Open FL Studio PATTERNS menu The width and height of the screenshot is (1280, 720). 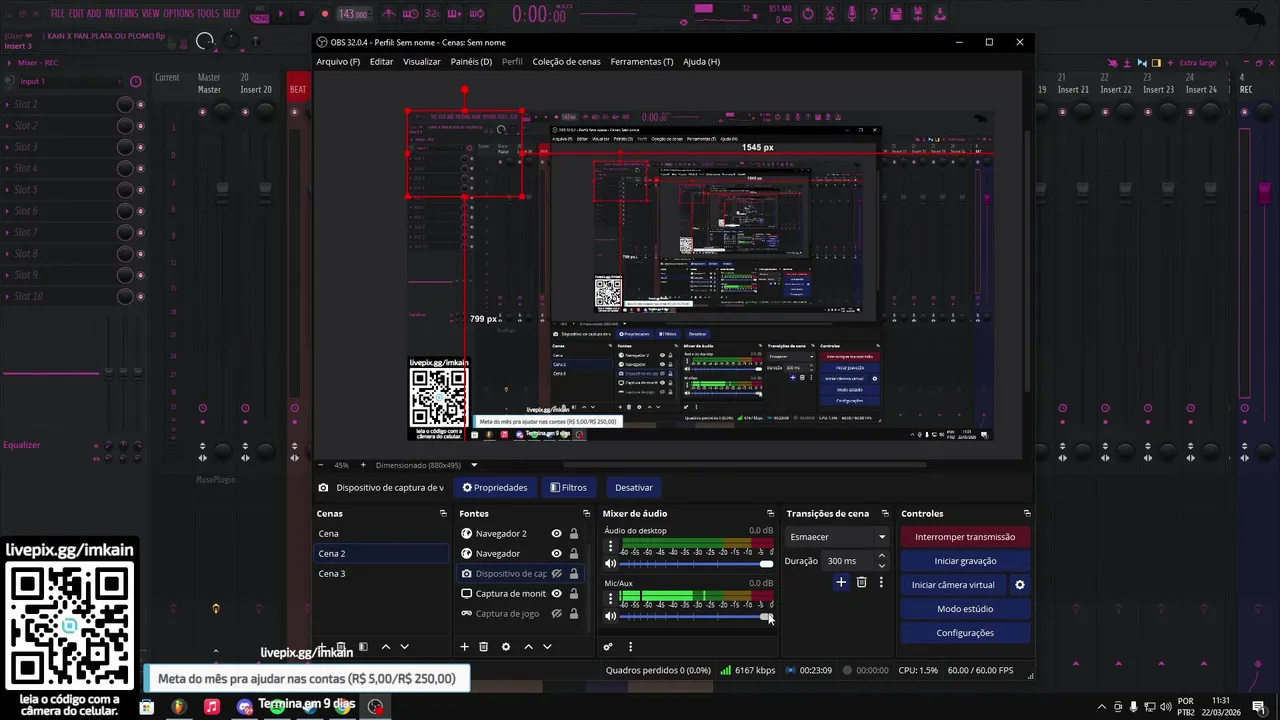(x=121, y=14)
